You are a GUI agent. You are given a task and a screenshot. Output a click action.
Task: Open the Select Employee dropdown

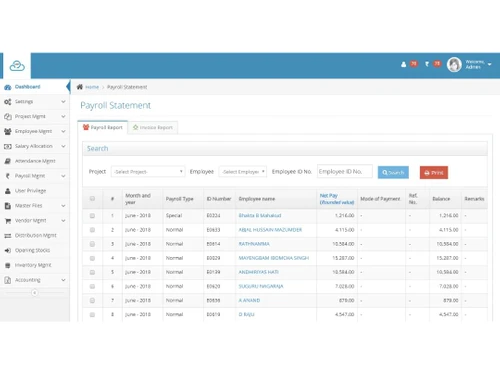point(243,172)
